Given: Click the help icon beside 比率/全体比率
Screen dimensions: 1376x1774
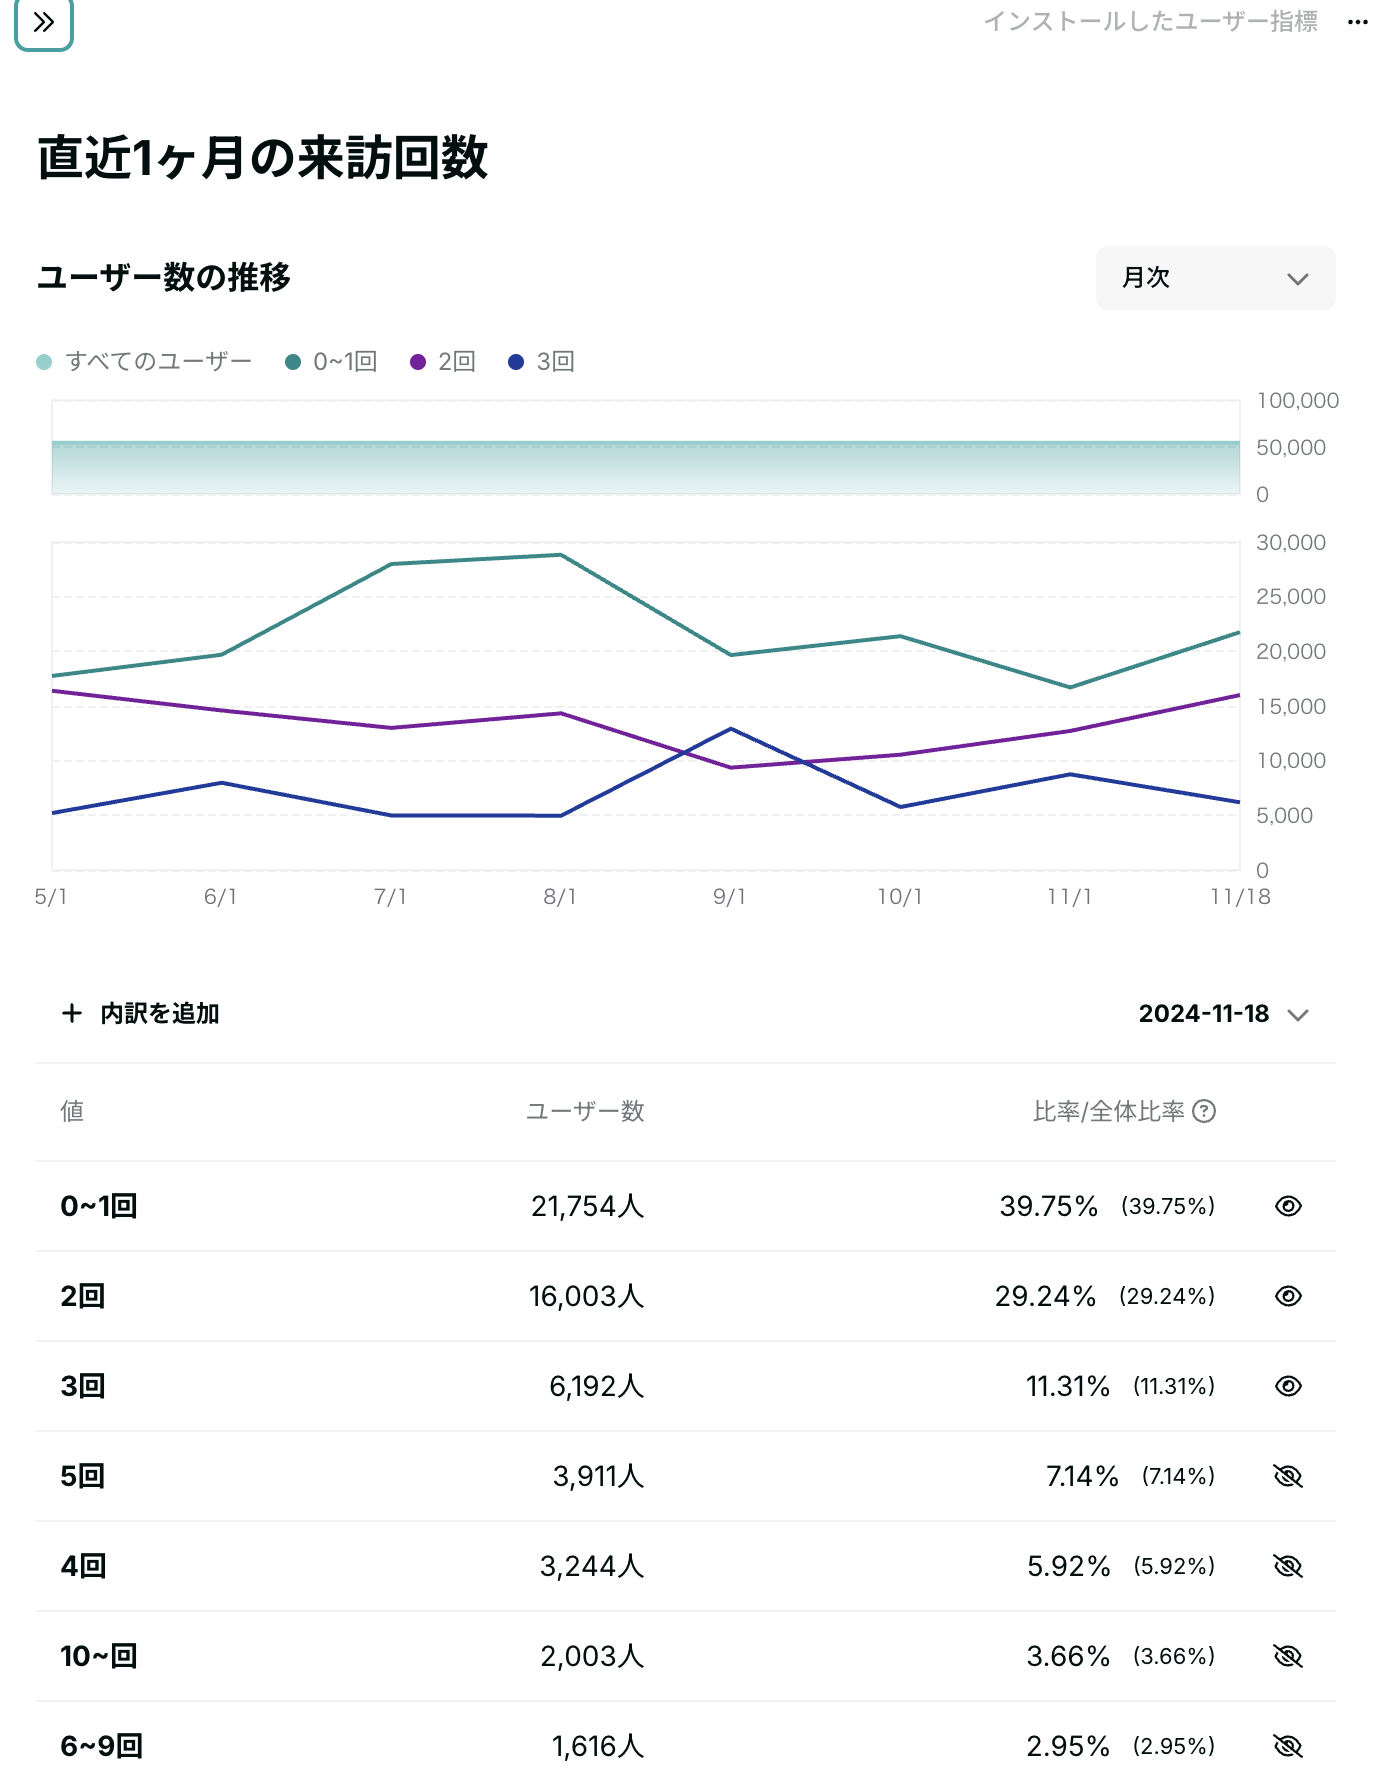Looking at the screenshot, I should [x=1204, y=1111].
